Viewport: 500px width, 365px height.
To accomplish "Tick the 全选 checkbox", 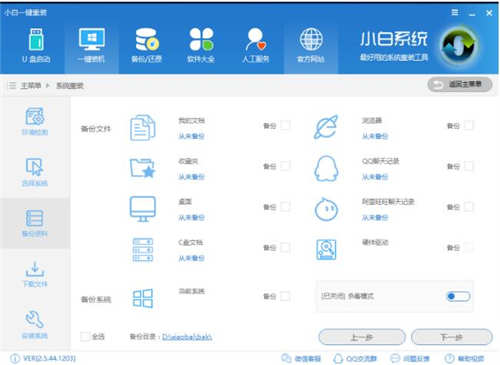I will 85,337.
